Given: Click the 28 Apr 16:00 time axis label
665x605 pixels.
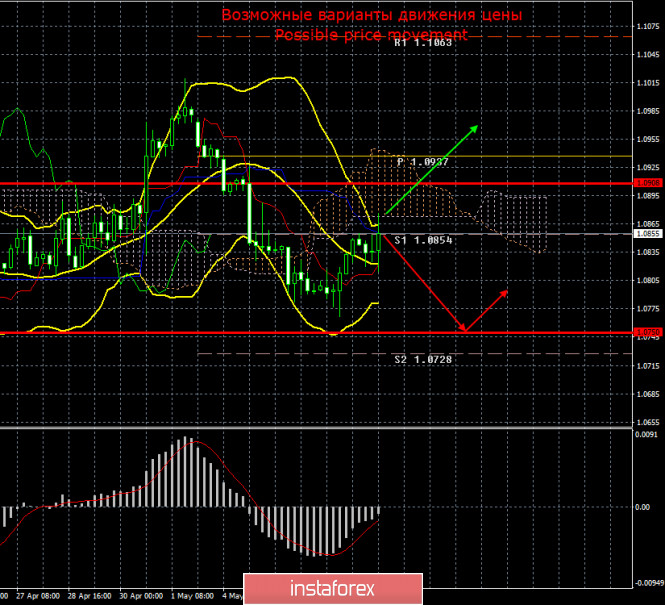Looking at the screenshot, I should coord(89,596).
